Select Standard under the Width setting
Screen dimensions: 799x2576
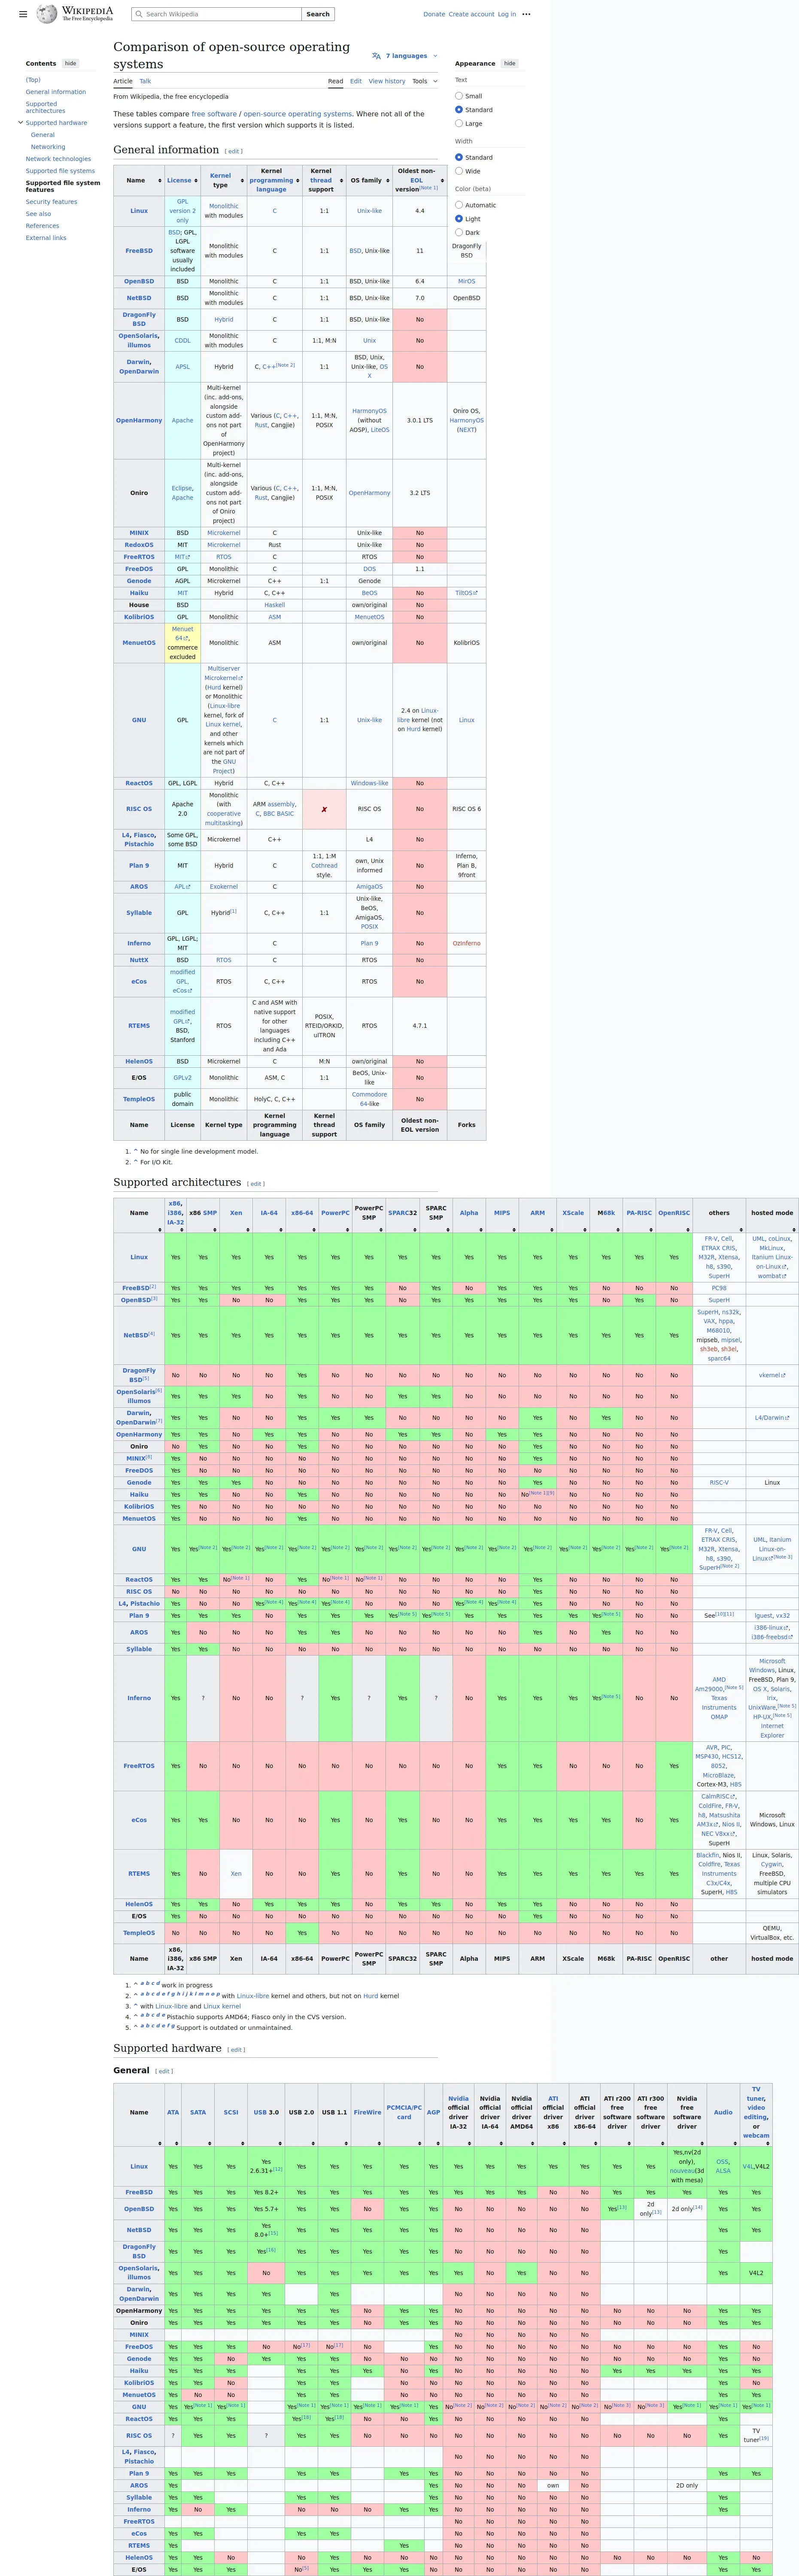459,157
